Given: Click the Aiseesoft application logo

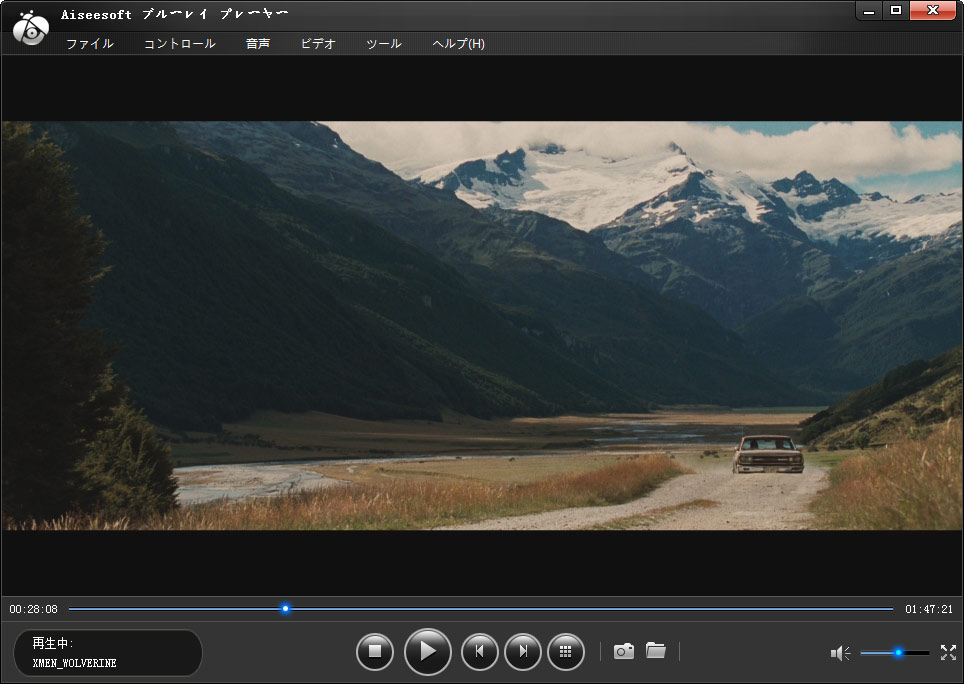Looking at the screenshot, I should 31,29.
